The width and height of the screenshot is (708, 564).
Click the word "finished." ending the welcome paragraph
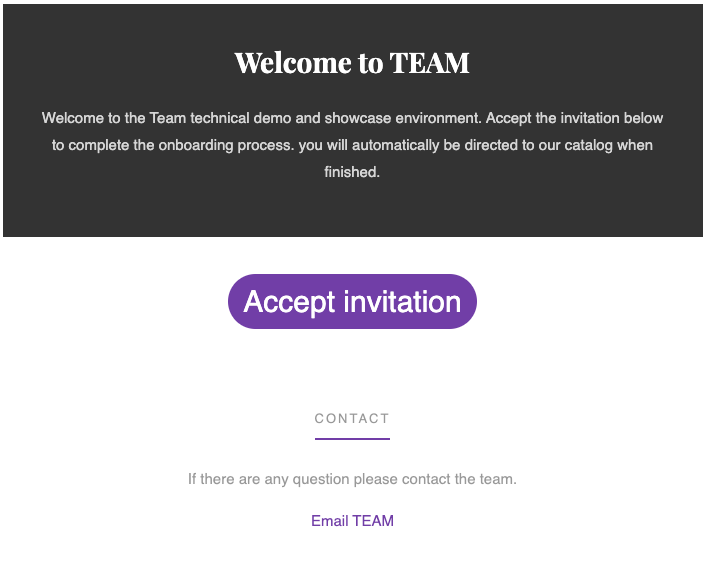352,172
